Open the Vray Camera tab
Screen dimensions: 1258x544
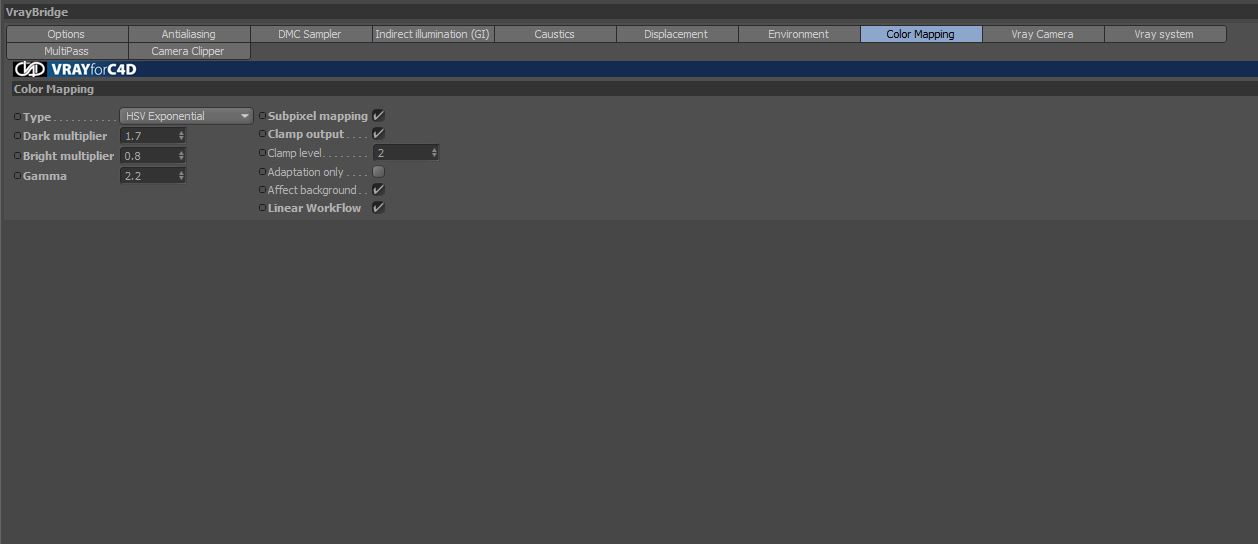coord(1043,34)
